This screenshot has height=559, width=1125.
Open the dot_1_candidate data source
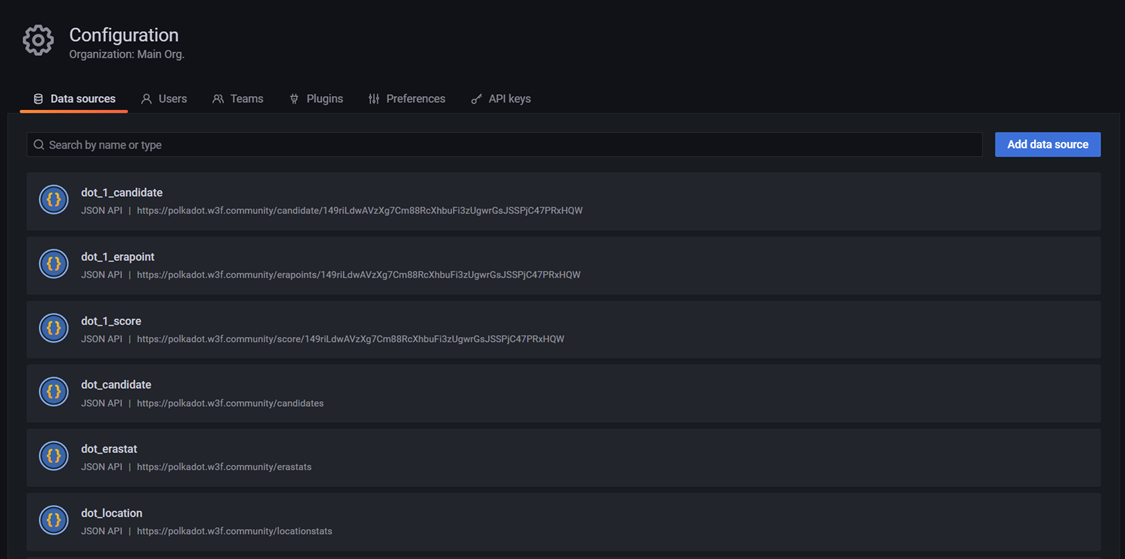122,193
